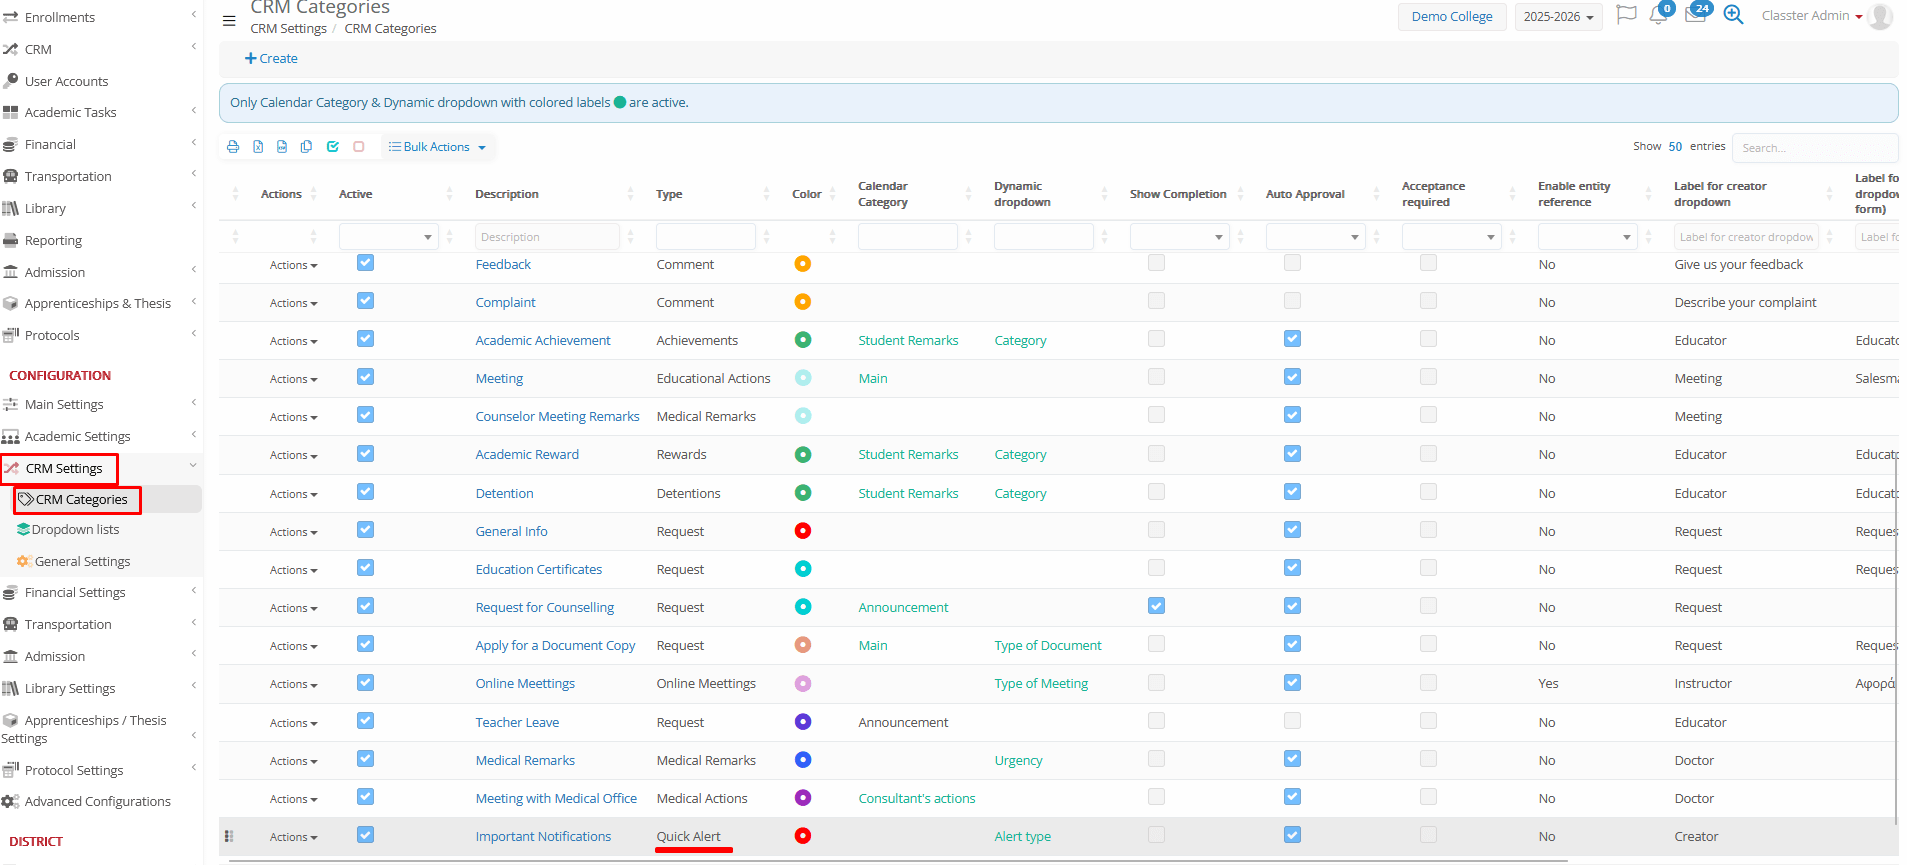The image size is (1907, 865).
Task: Click the red color dot for General Info
Action: (802, 531)
